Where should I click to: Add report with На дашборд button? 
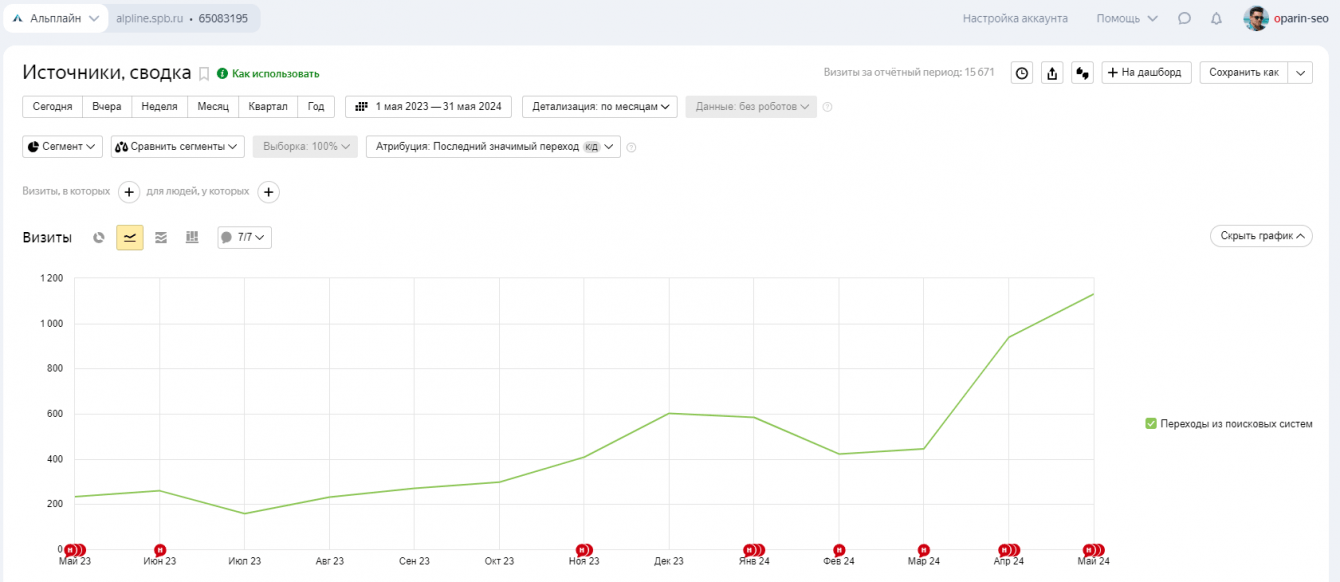pyautogui.click(x=1146, y=72)
